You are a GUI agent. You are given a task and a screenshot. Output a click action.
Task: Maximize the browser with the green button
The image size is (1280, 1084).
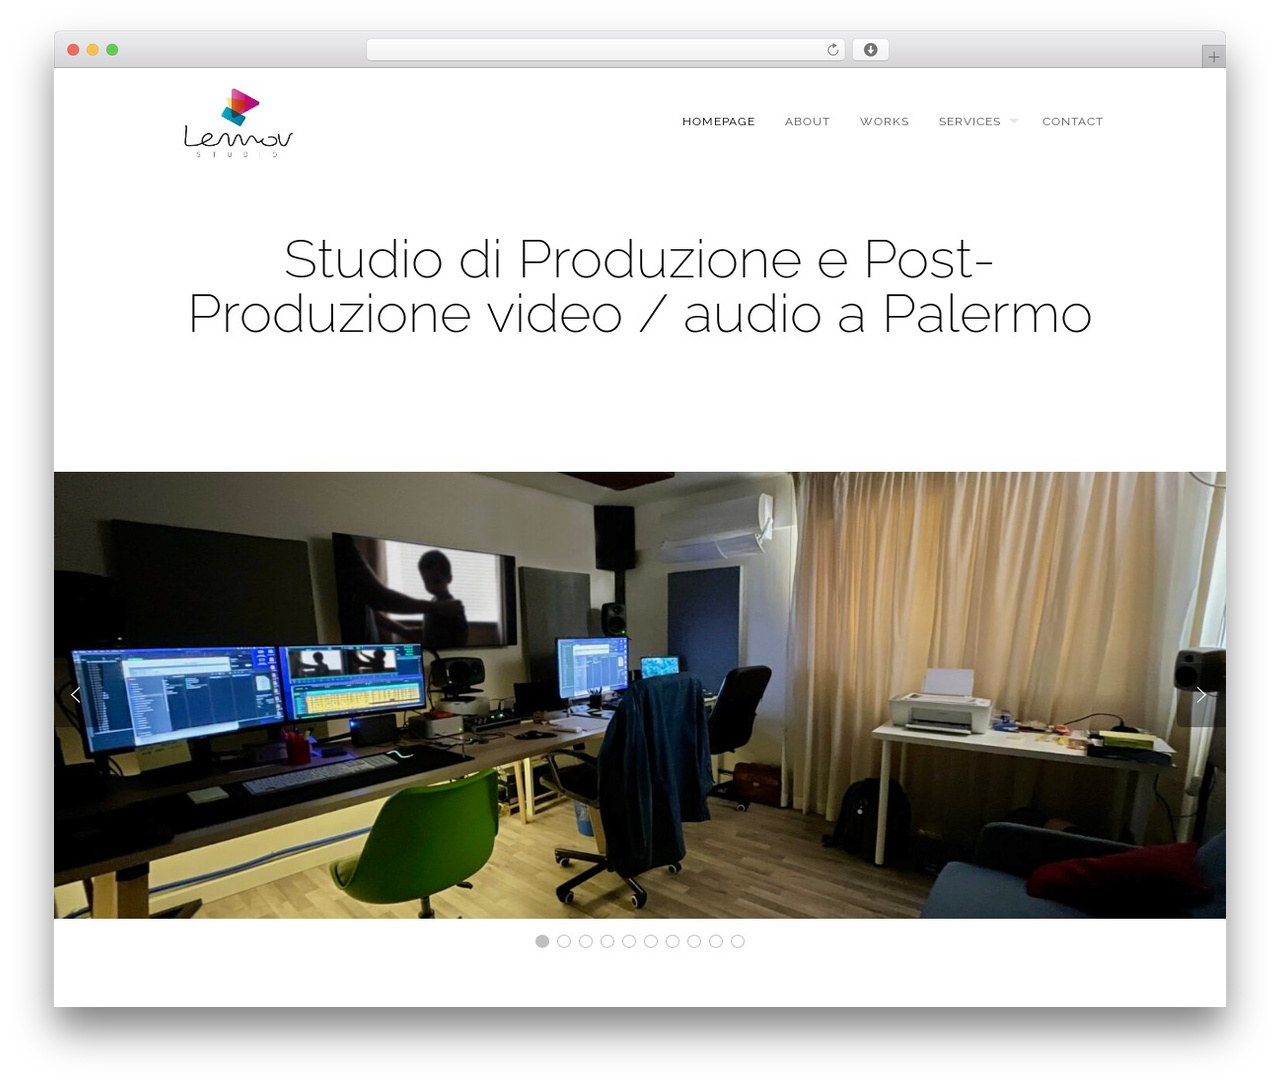click(x=112, y=50)
